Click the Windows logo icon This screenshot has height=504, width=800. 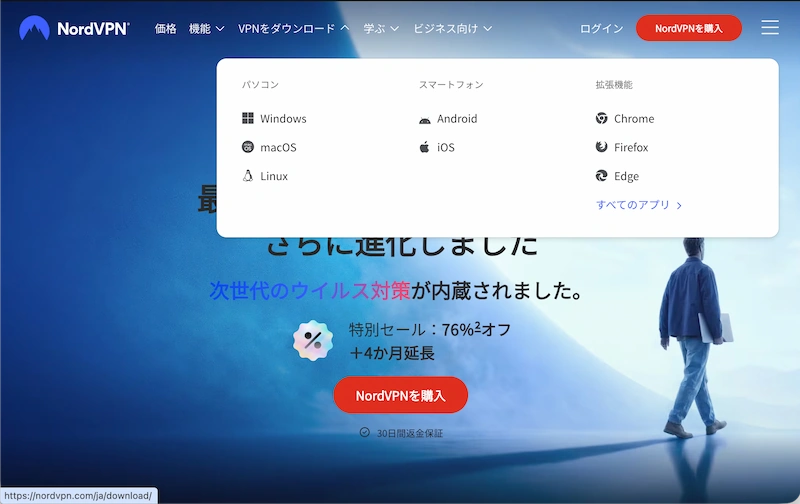pyautogui.click(x=247, y=118)
